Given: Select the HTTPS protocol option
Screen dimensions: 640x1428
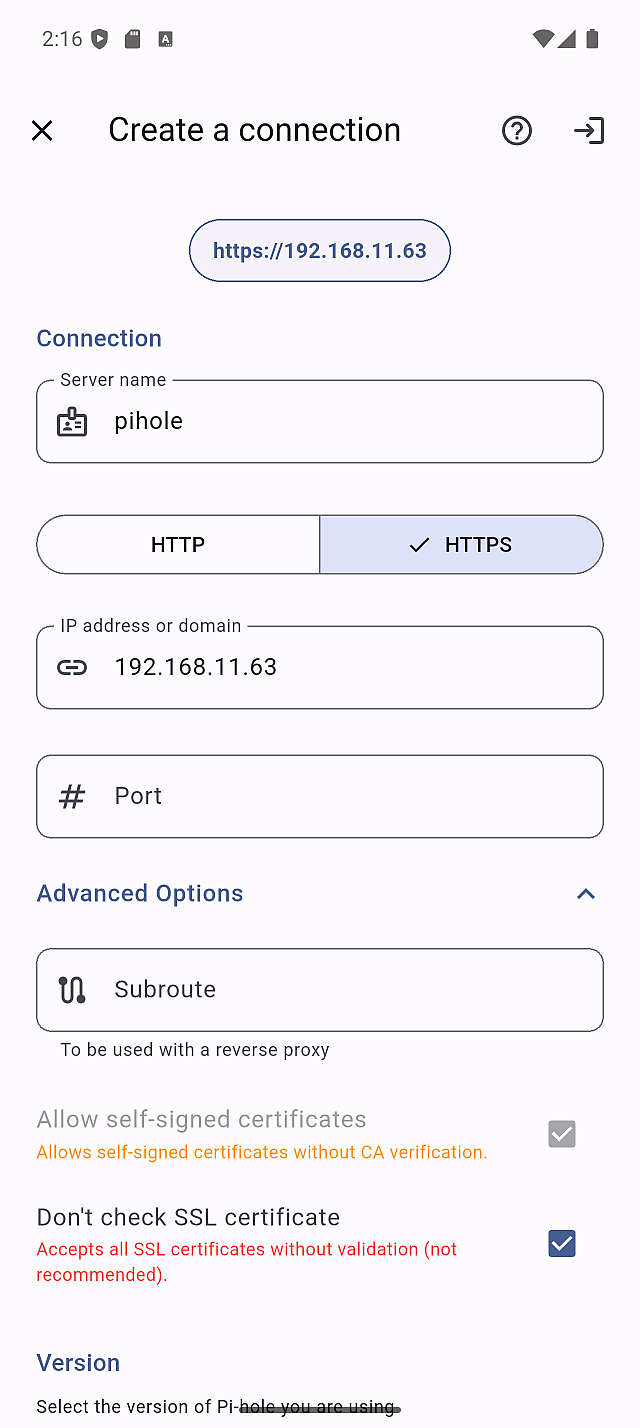Looking at the screenshot, I should [461, 545].
